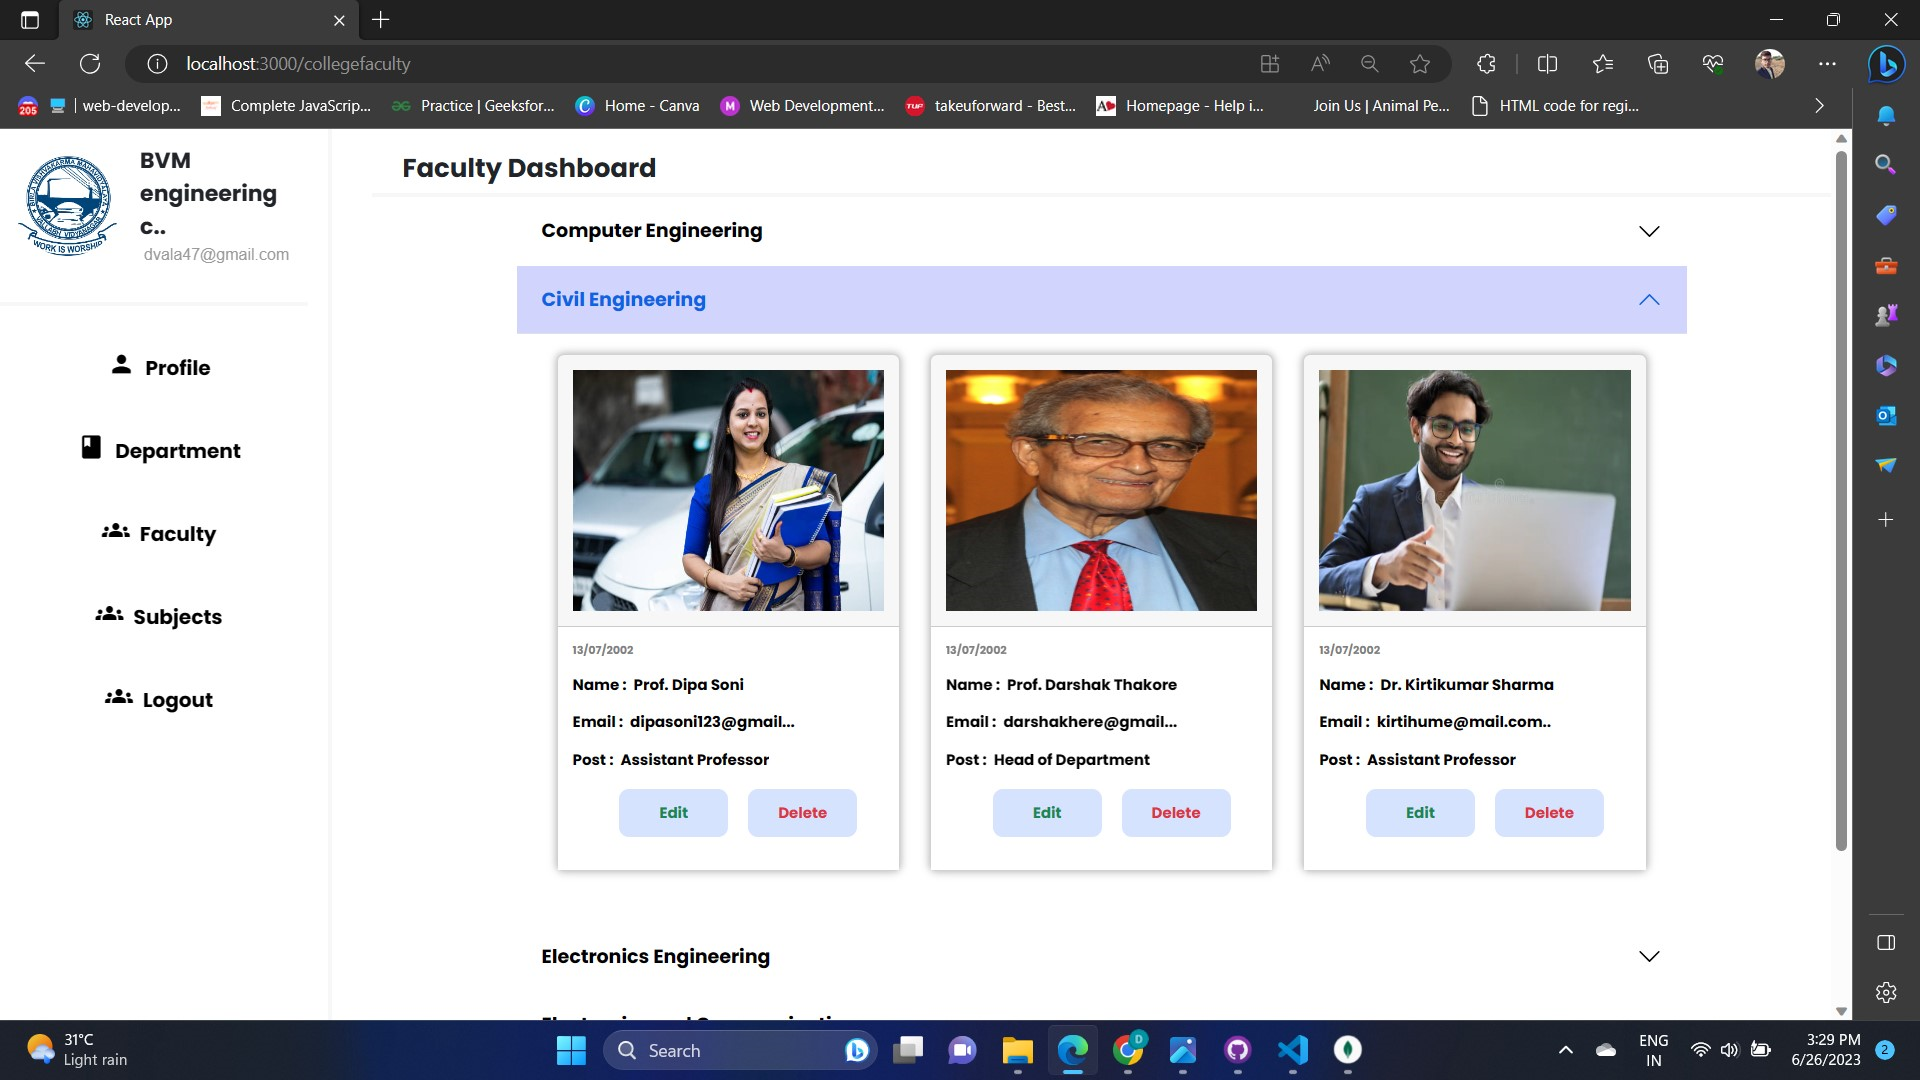Viewport: 1920px width, 1080px height.
Task: Collapse the Civil Engineering section
Action: pyautogui.click(x=1648, y=300)
